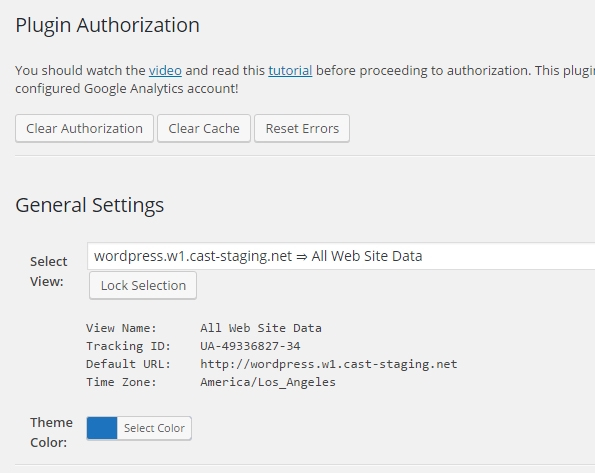Click the America/Los_Angeles time zone value
Image resolution: width=595 pixels, height=473 pixels.
click(x=268, y=382)
